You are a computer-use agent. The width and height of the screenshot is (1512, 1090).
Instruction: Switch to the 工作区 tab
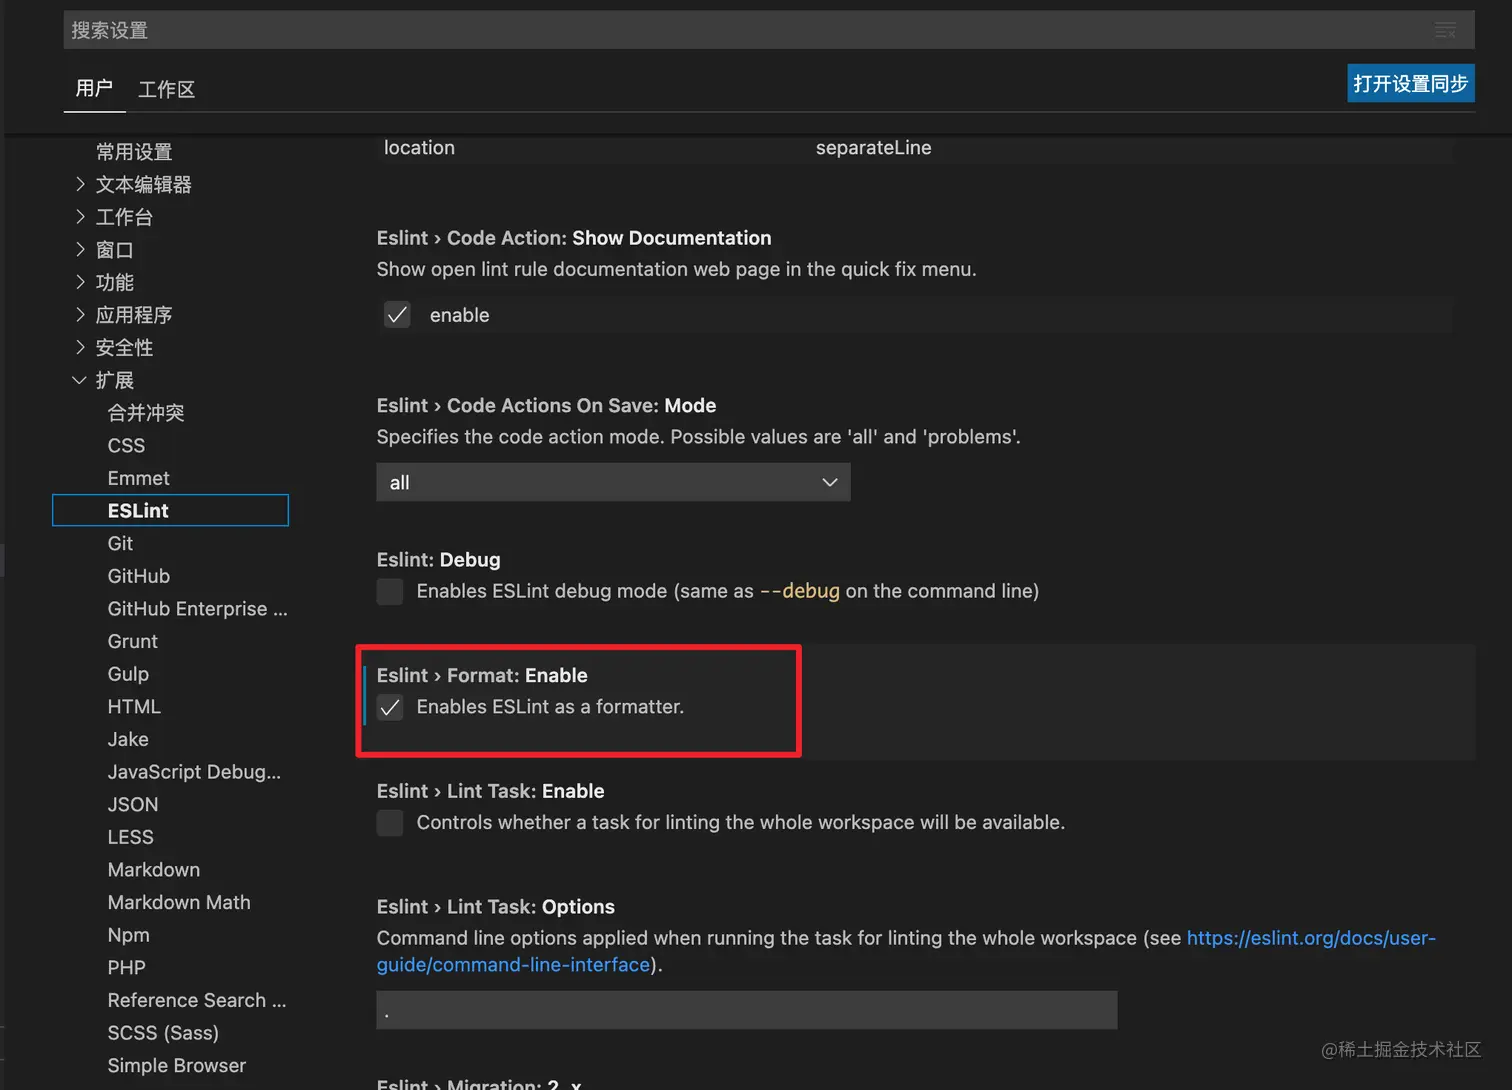(166, 90)
